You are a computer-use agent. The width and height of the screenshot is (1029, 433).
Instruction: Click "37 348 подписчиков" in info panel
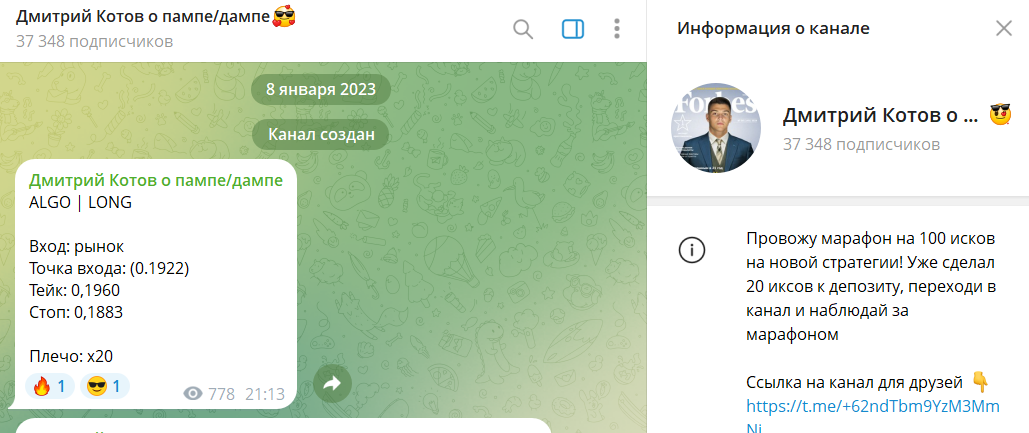[x=861, y=144]
